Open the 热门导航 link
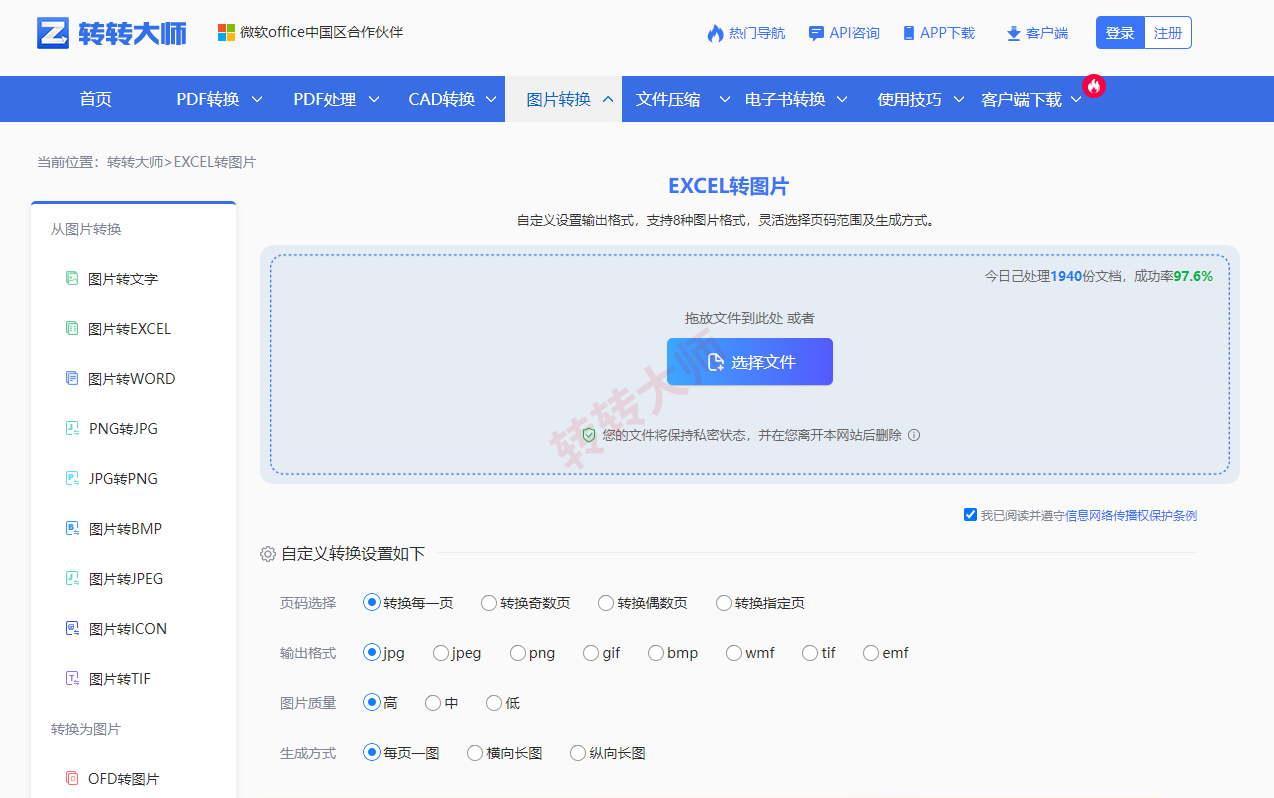Image resolution: width=1274 pixels, height=798 pixels. coord(757,33)
